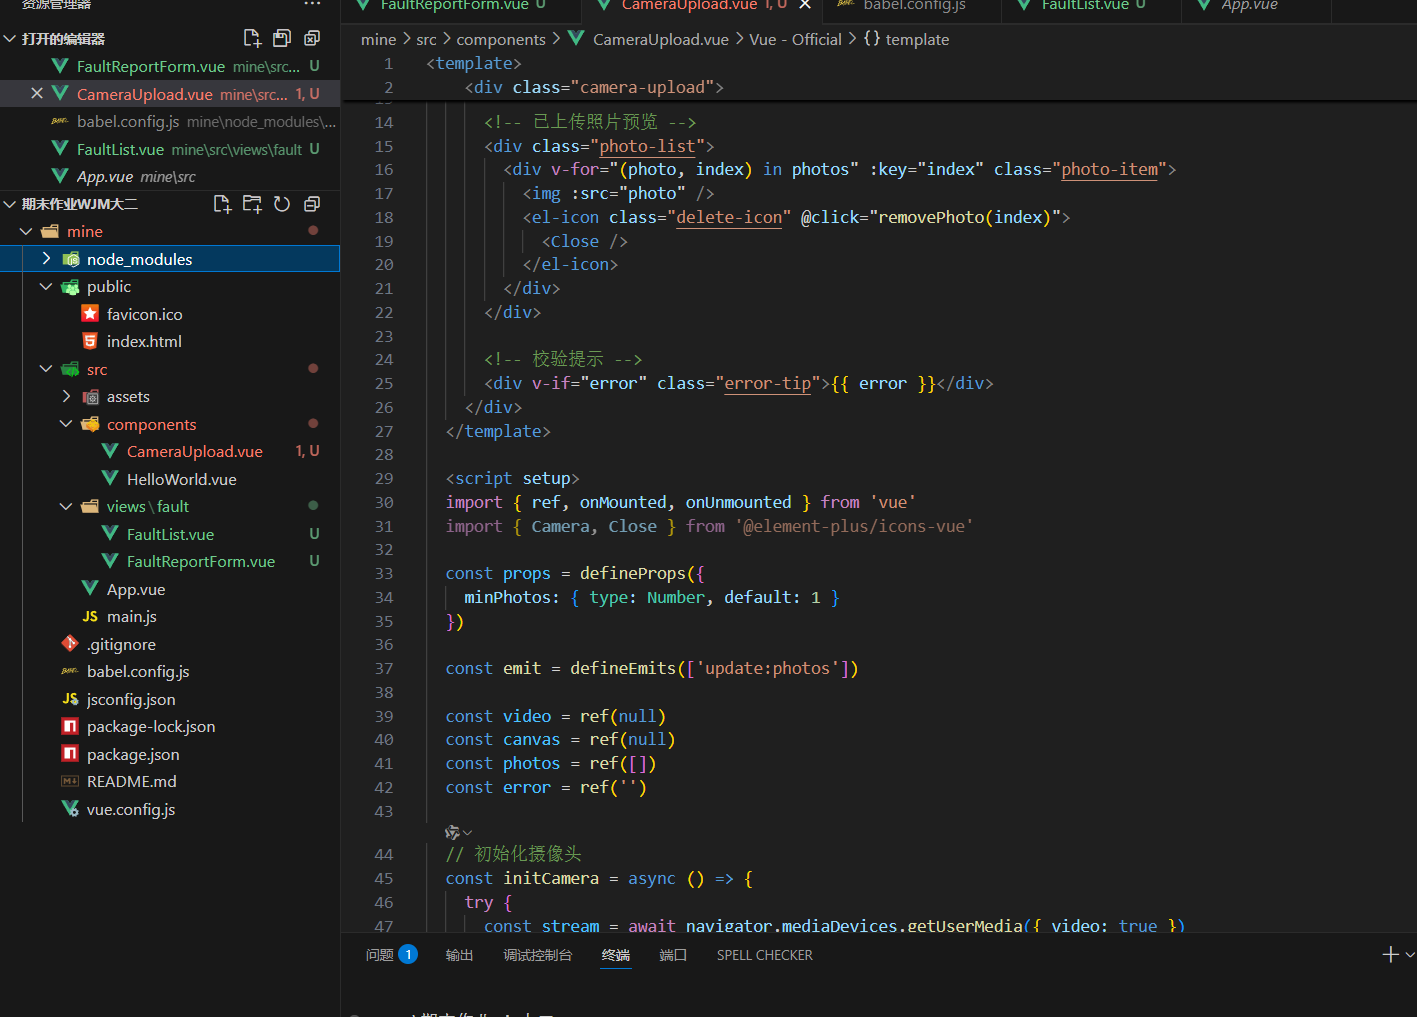Click 'components' in the breadcrumb path

tap(501, 39)
